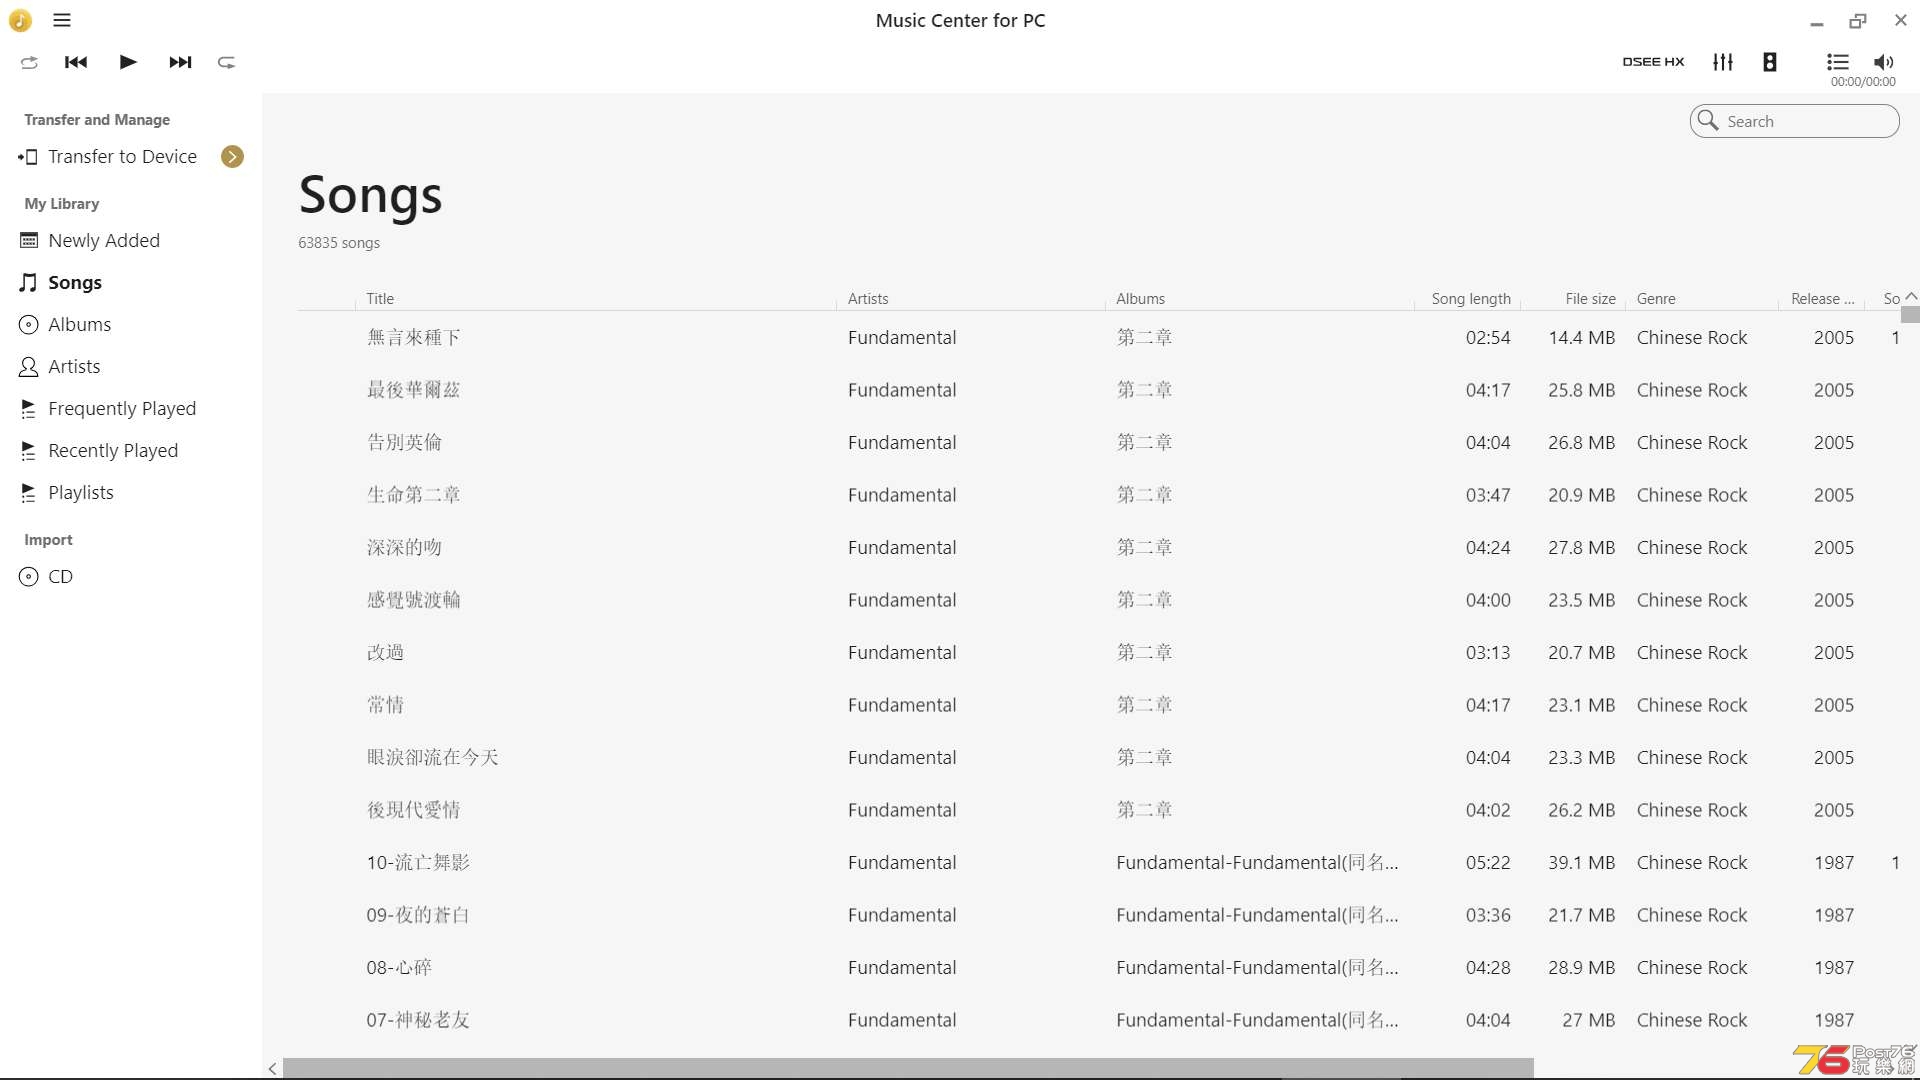
Task: Show the play queue list
Action: tap(1838, 62)
